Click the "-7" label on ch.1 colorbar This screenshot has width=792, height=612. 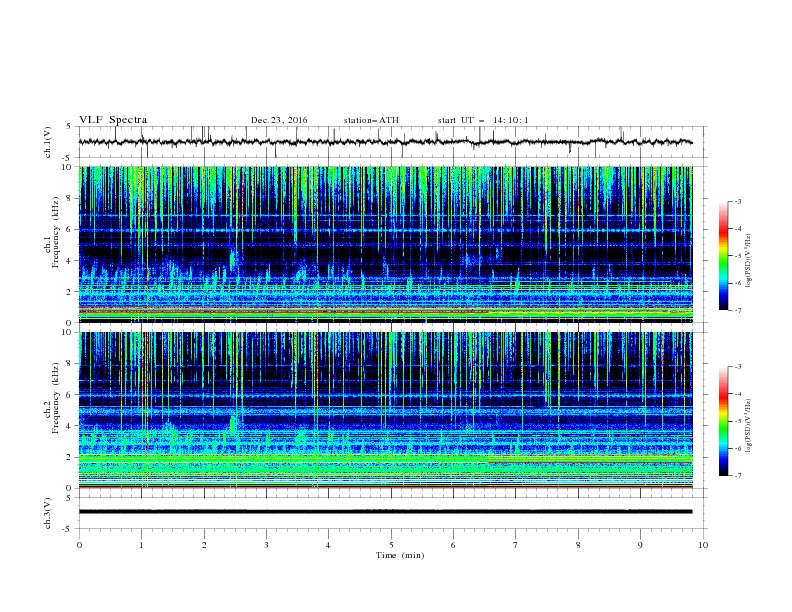738,310
